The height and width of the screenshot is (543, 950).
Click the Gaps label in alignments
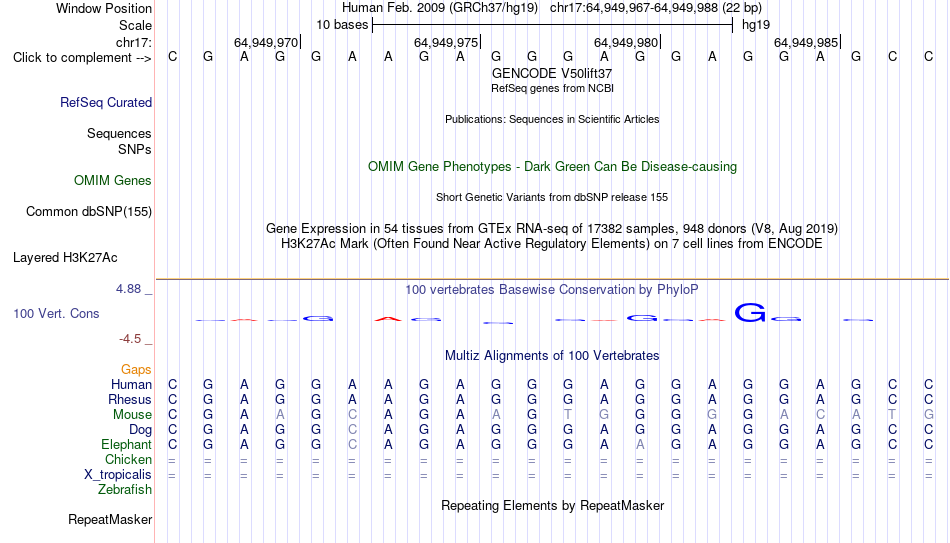click(136, 370)
